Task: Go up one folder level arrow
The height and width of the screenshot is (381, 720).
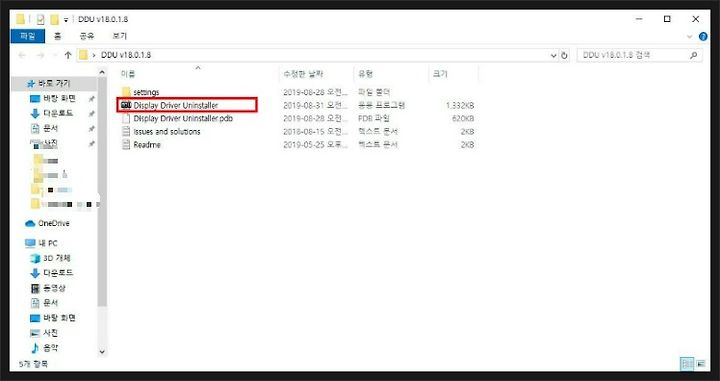Action: pyautogui.click(x=68, y=55)
